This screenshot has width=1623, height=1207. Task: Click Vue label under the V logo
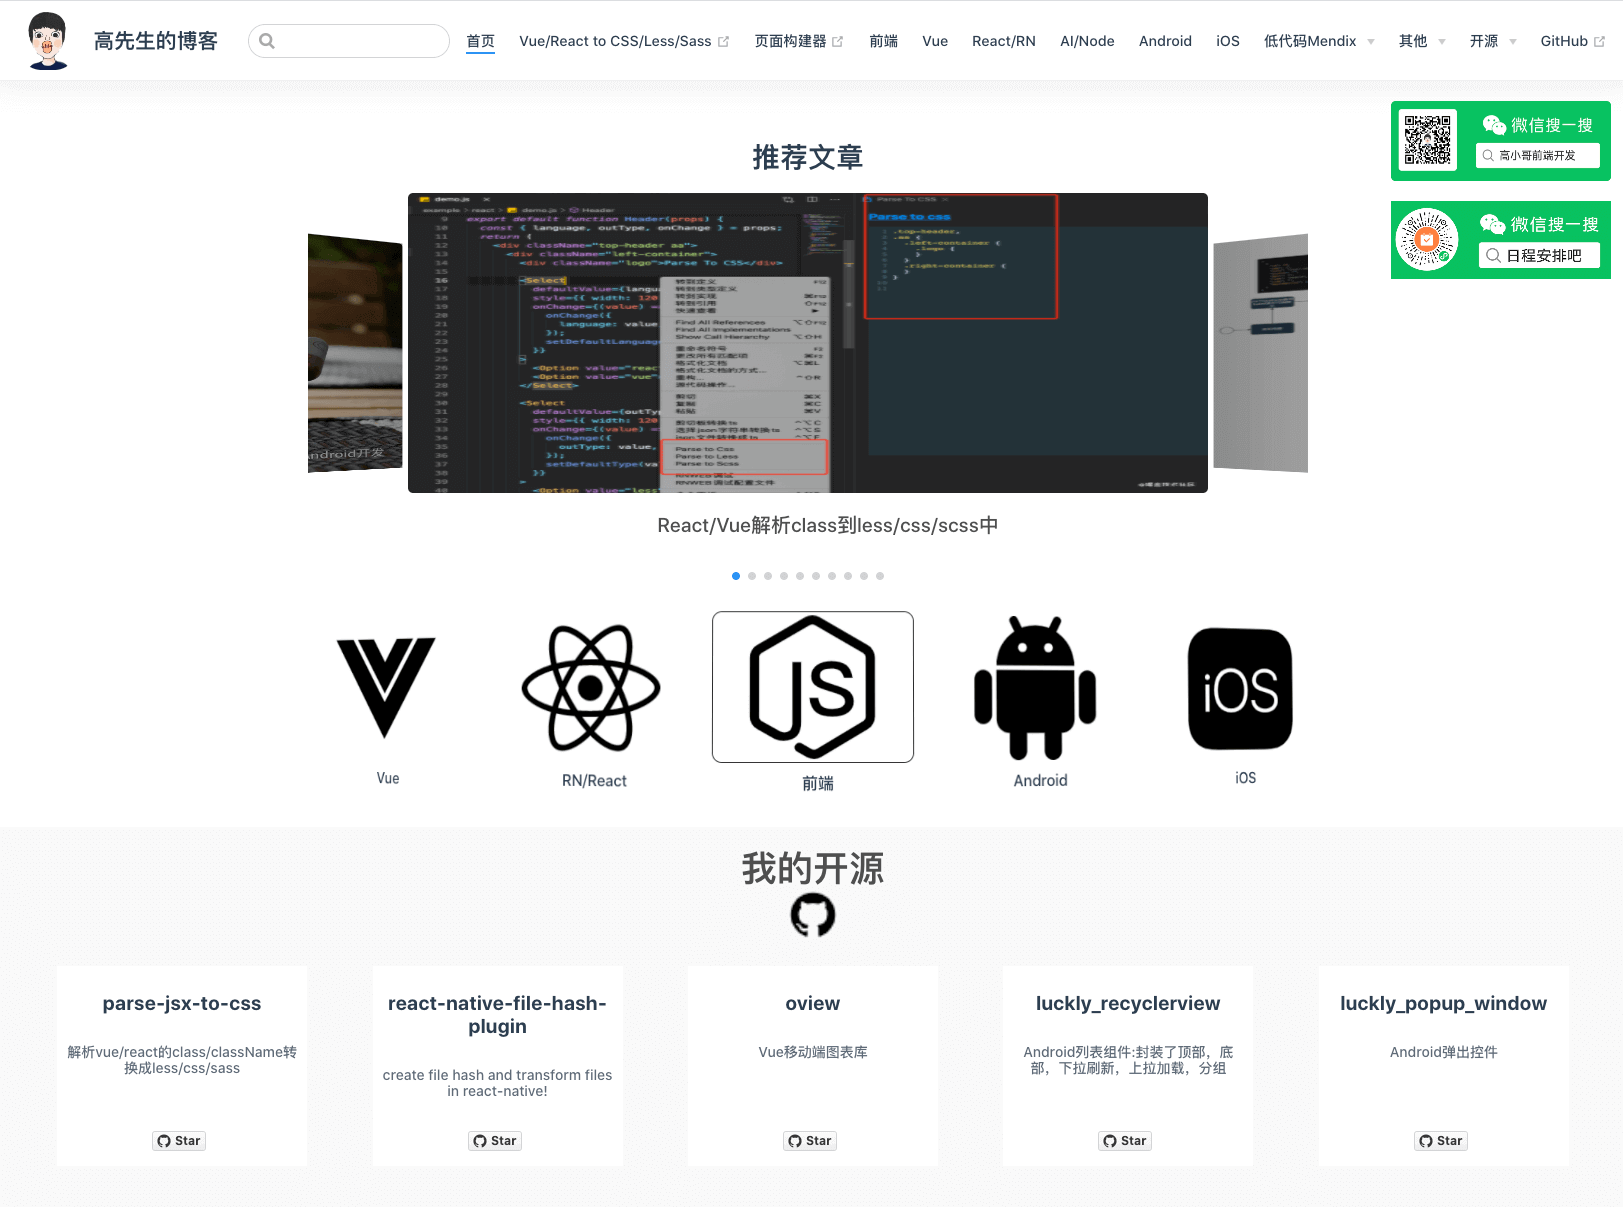(388, 778)
